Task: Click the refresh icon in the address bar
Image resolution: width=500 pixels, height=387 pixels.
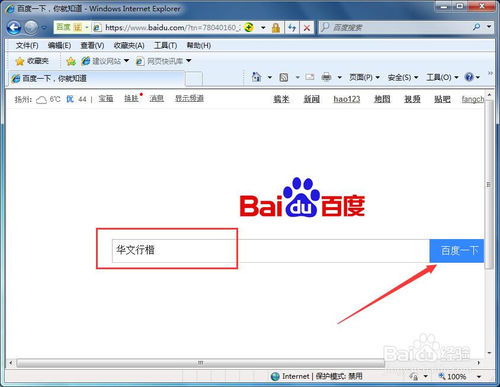Action: 292,28
